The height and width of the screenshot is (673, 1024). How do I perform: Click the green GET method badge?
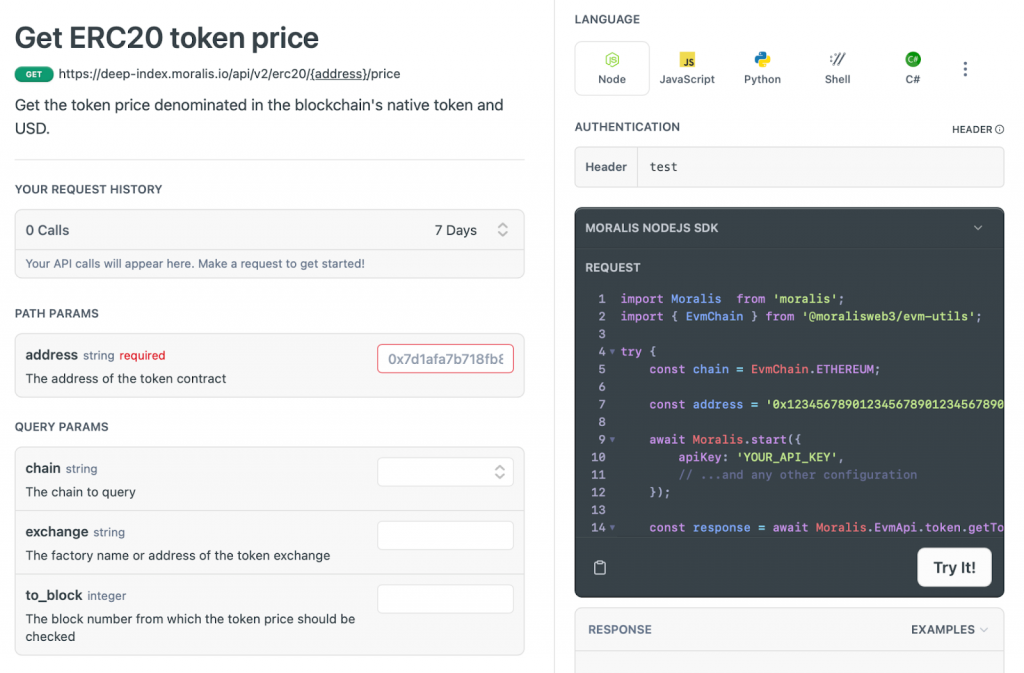point(34,74)
